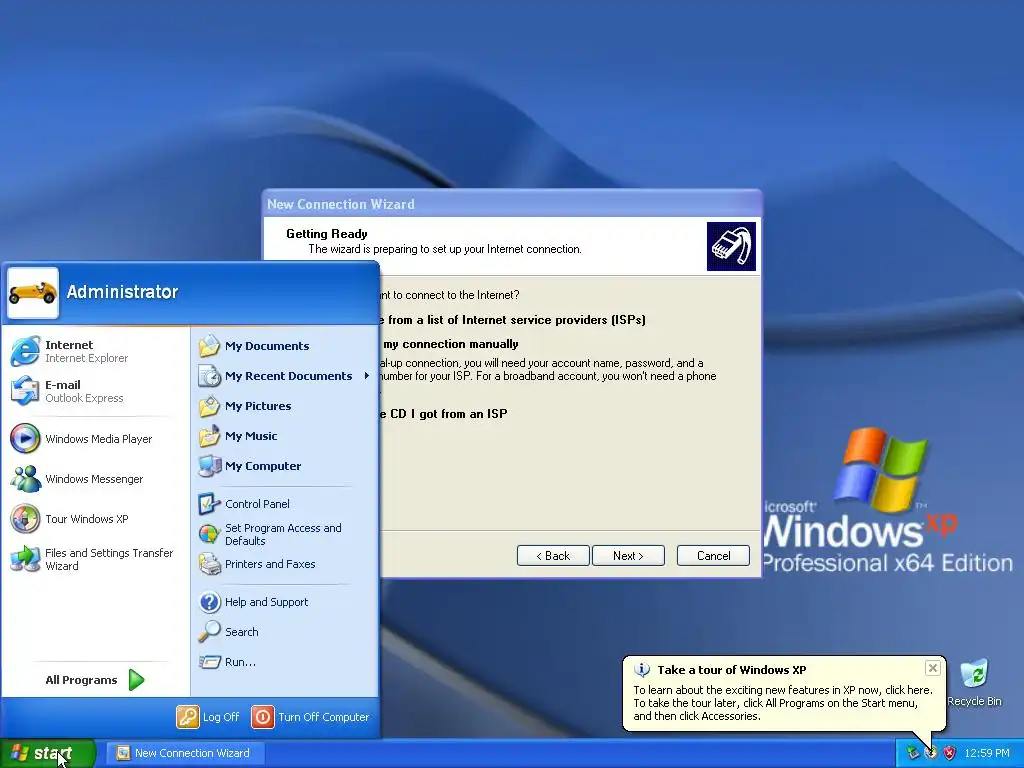Image resolution: width=1024 pixels, height=768 pixels.
Task: Click the Log Off text label
Action: coord(221,717)
